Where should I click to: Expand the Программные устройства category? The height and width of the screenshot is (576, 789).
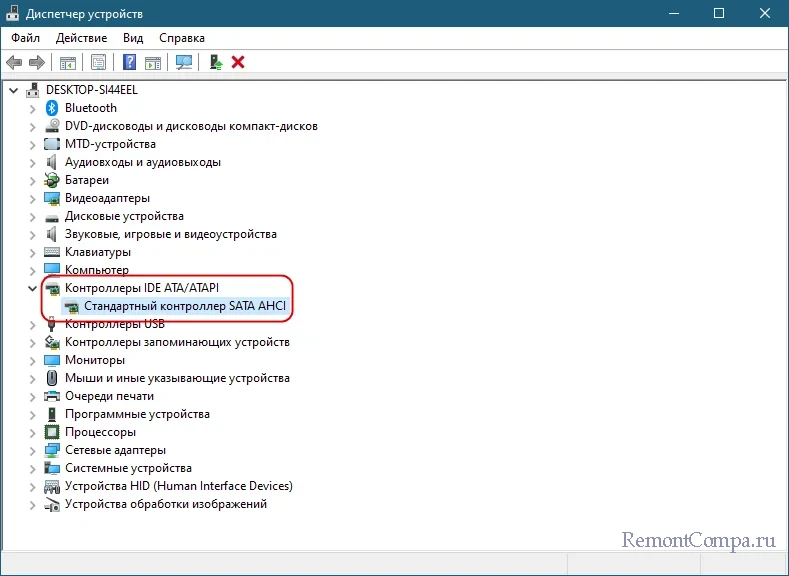[x=33, y=415]
